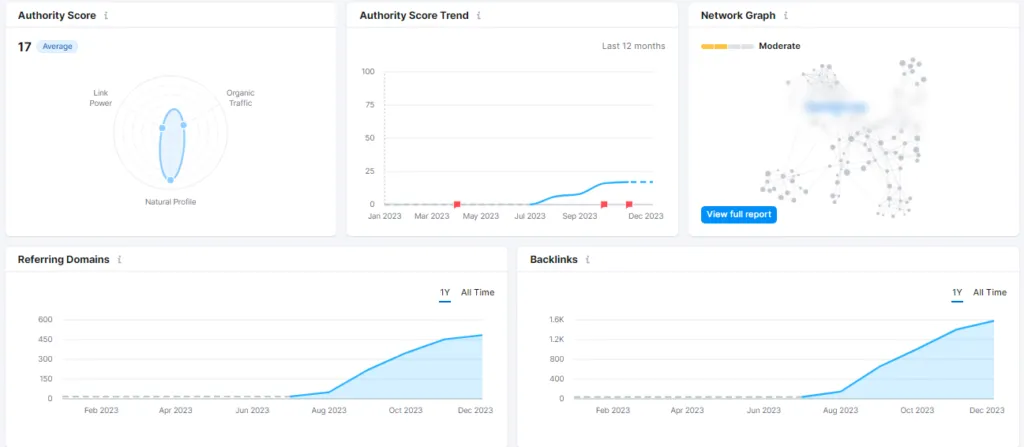Screen dimensions: 1024x447
Task: Click 'Jul 2023' on Authority Score Trend axis
Action: point(529,216)
